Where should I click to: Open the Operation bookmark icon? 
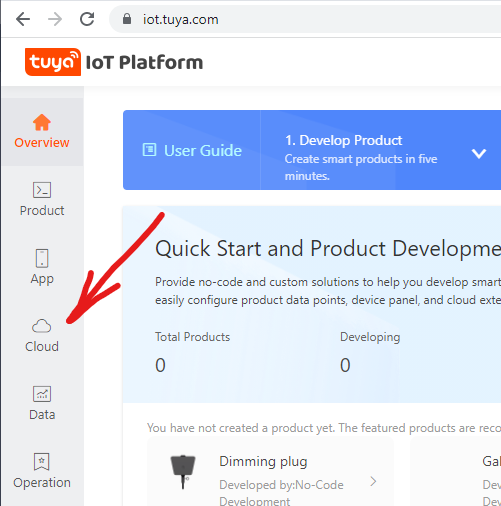pos(42,462)
